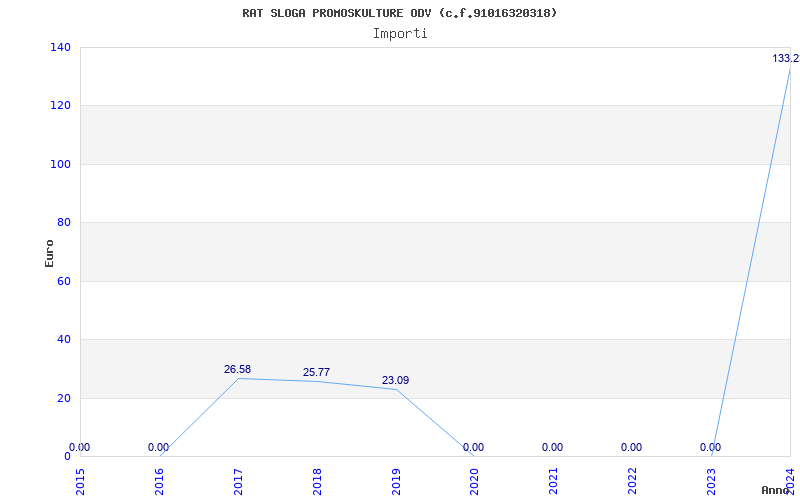This screenshot has width=800, height=500.
Task: Select the 2019 x-axis year label
Action: 396,481
